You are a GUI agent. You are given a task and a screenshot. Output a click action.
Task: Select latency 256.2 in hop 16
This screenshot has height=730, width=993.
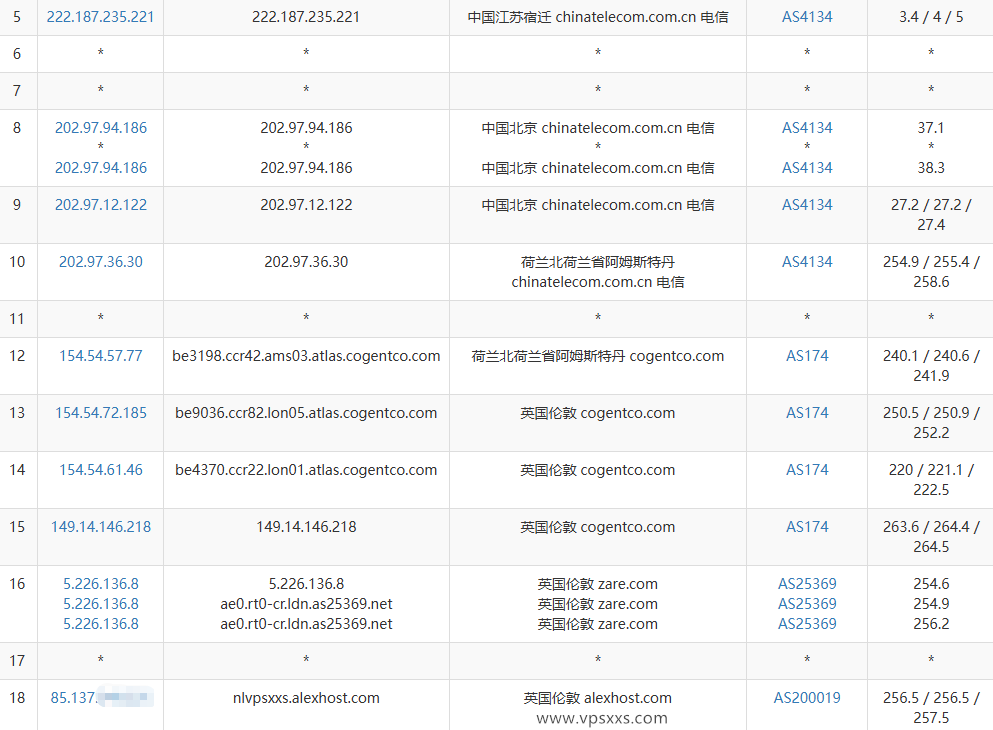931,624
